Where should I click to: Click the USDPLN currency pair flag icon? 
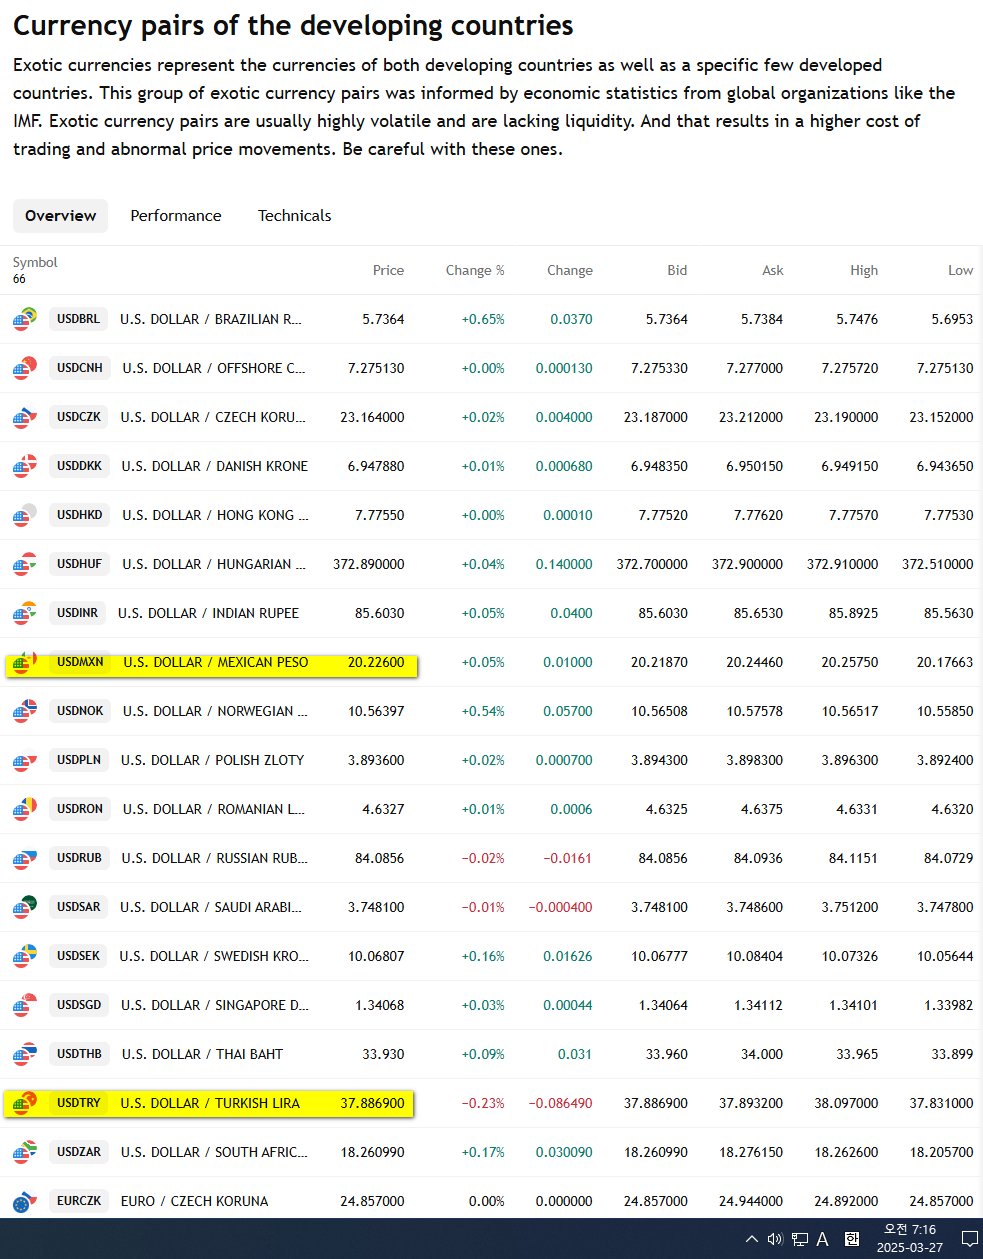[25, 760]
